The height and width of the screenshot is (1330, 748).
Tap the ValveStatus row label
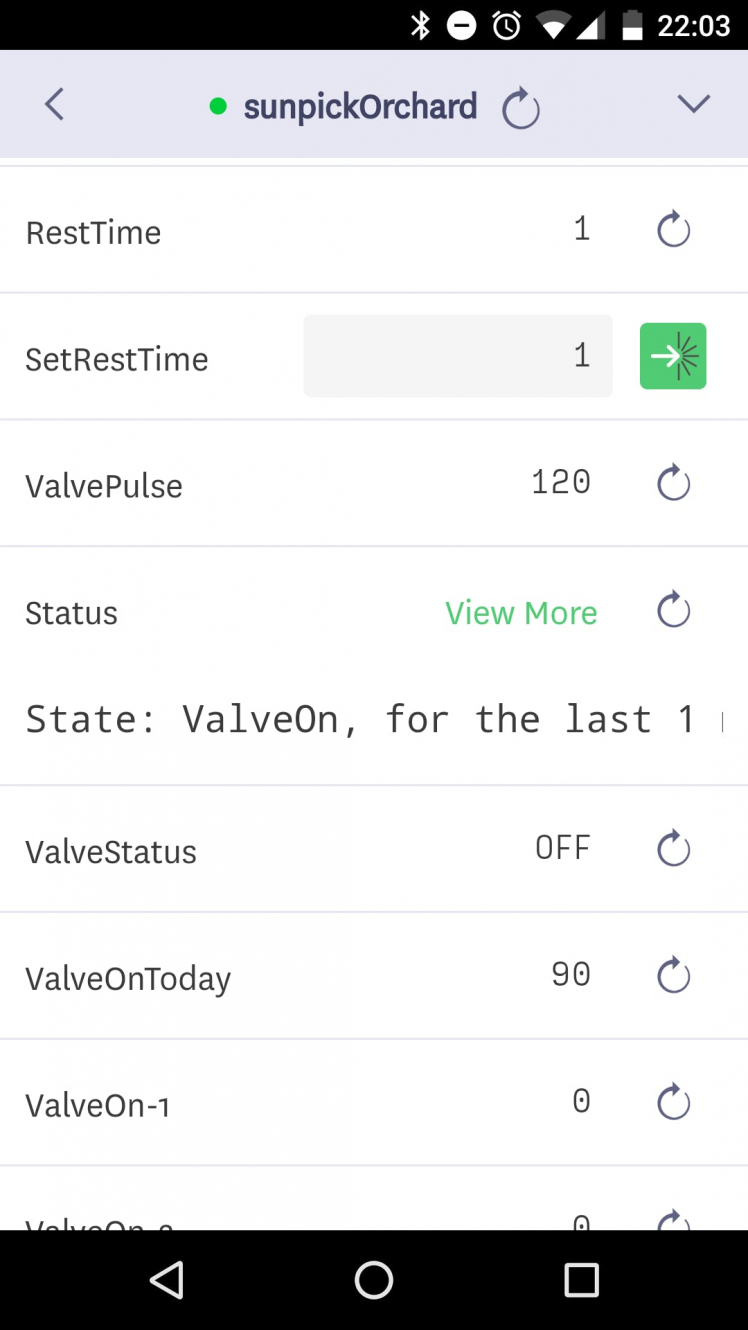pyautogui.click(x=111, y=852)
